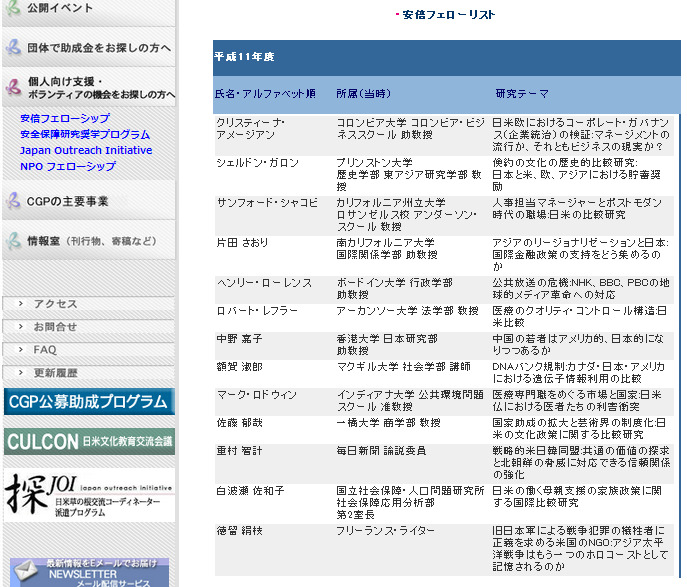687x587 pixels.
Task: Click the arrow icon beside アクセス
Action: click(20, 303)
